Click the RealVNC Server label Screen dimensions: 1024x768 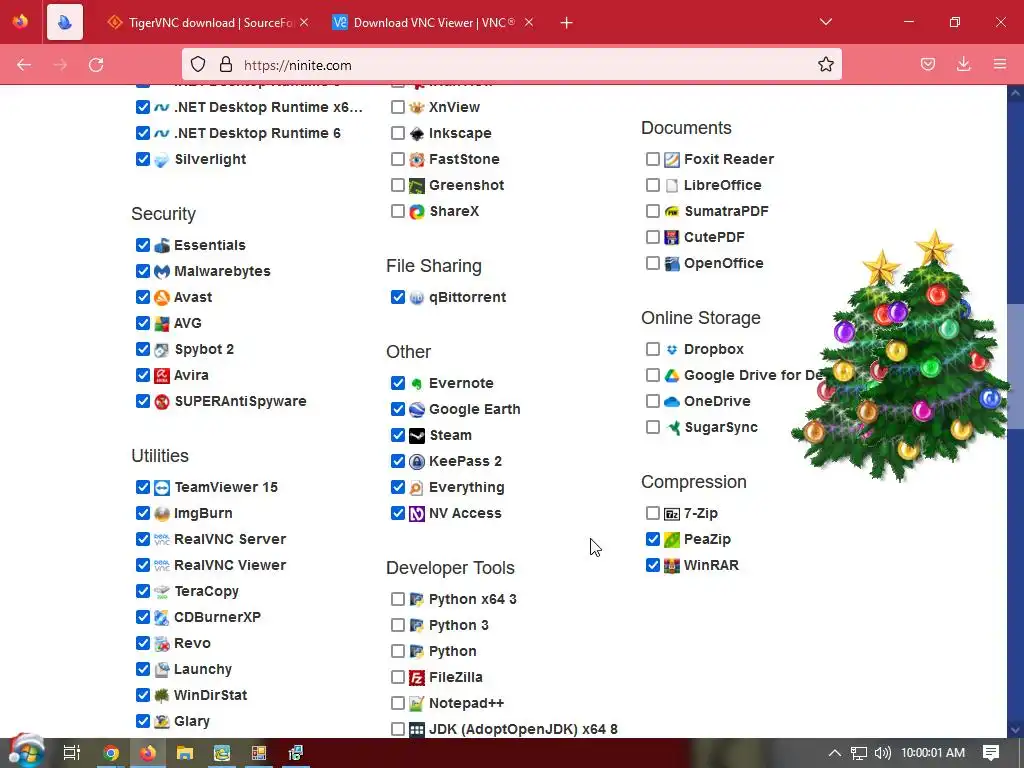tap(230, 539)
